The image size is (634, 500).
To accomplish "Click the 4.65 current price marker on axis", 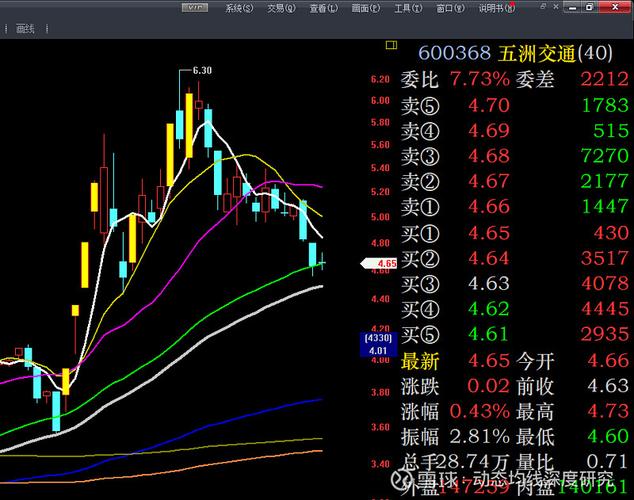I will [379, 264].
